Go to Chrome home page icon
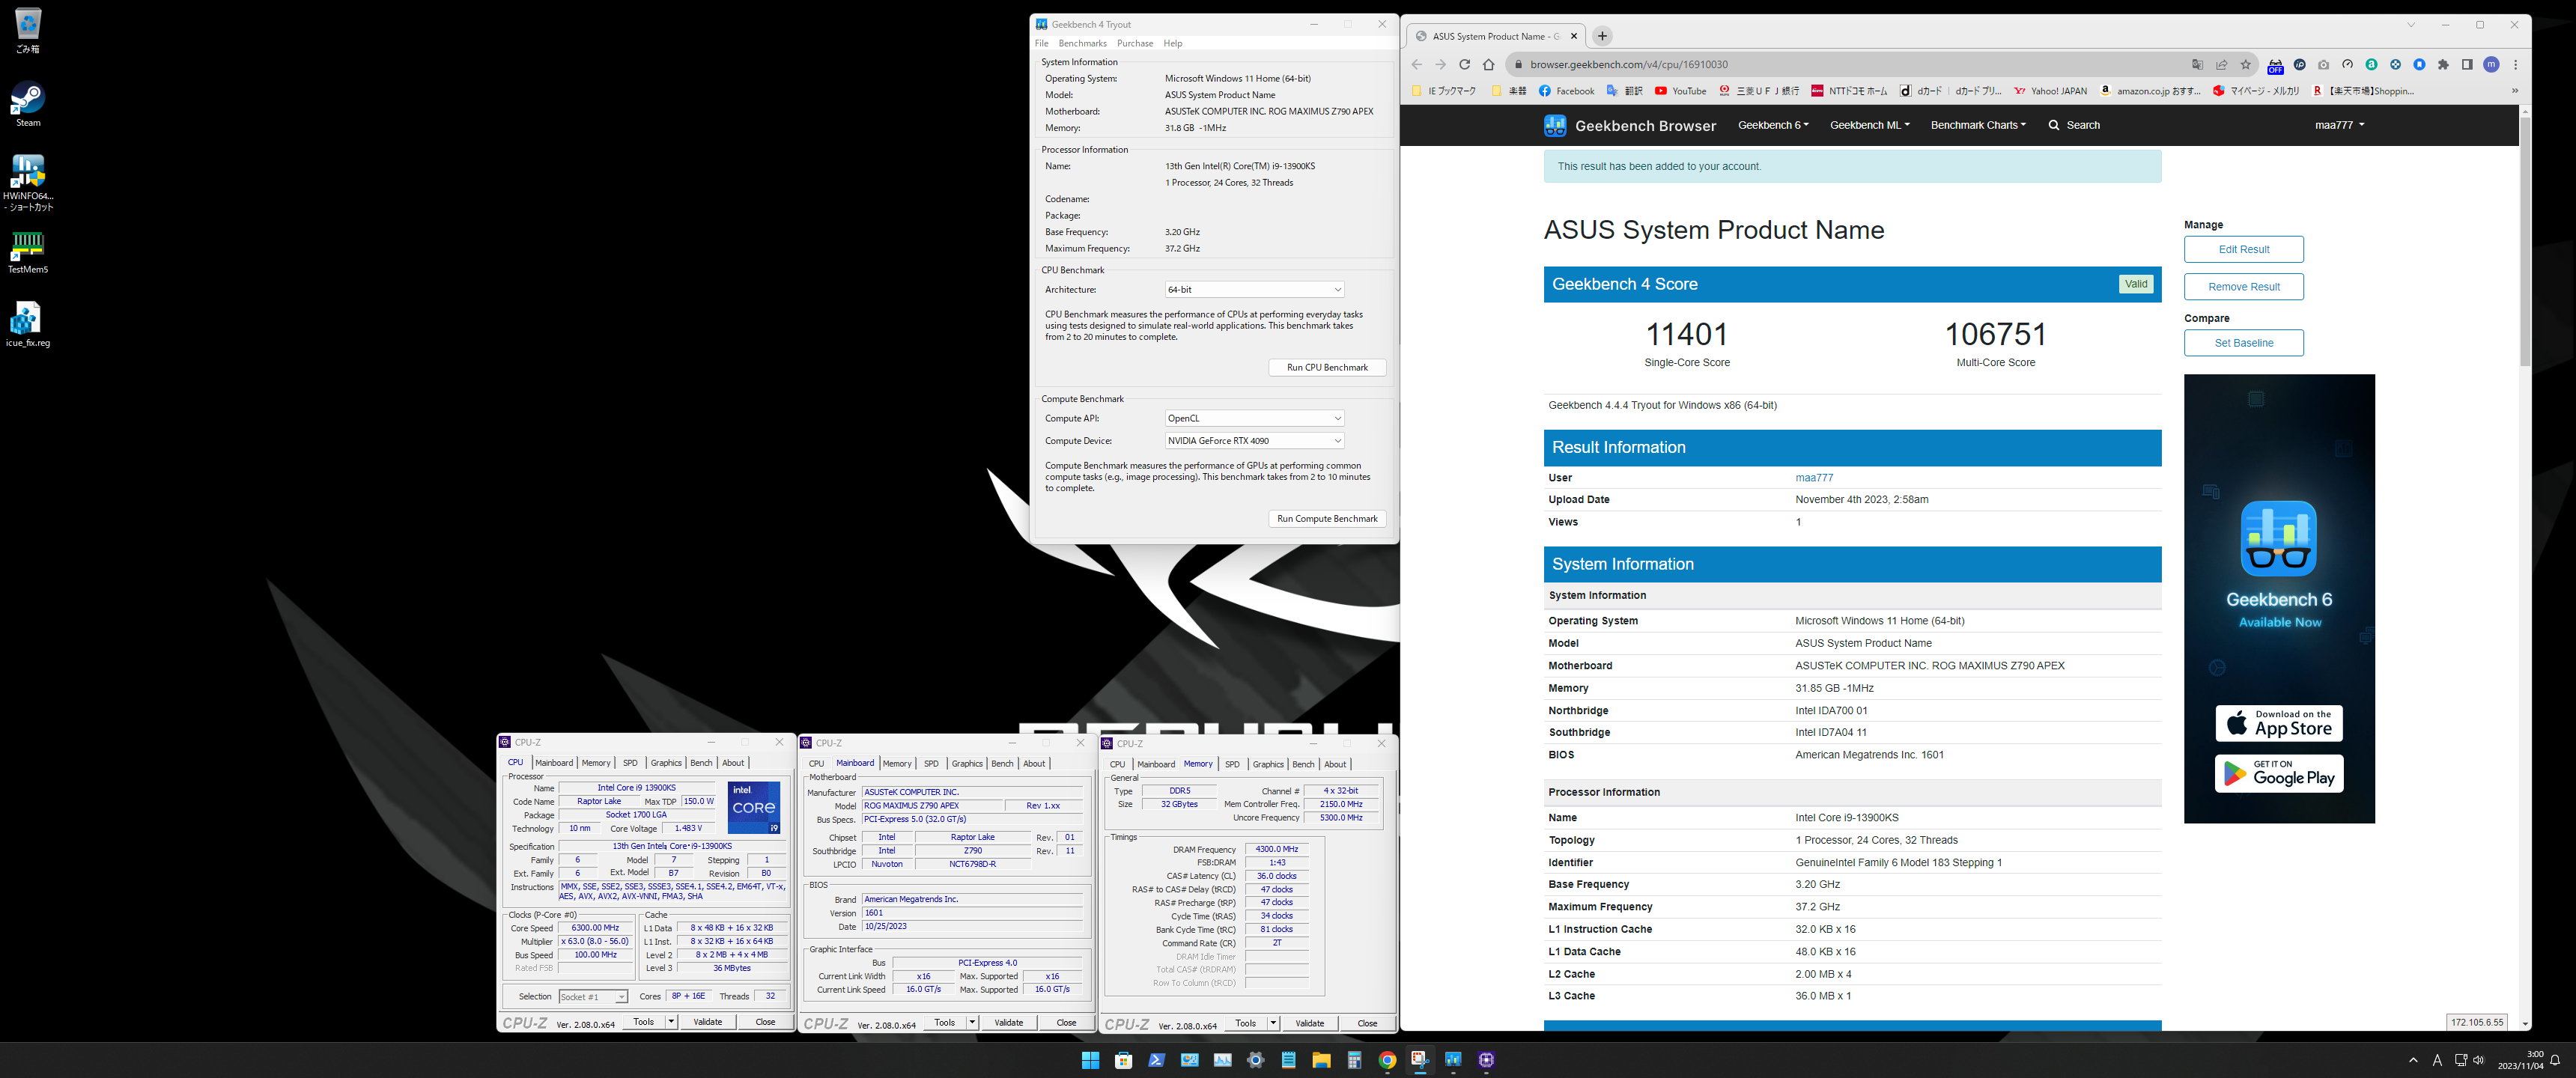Viewport: 2576px width, 1078px height. coord(1489,65)
